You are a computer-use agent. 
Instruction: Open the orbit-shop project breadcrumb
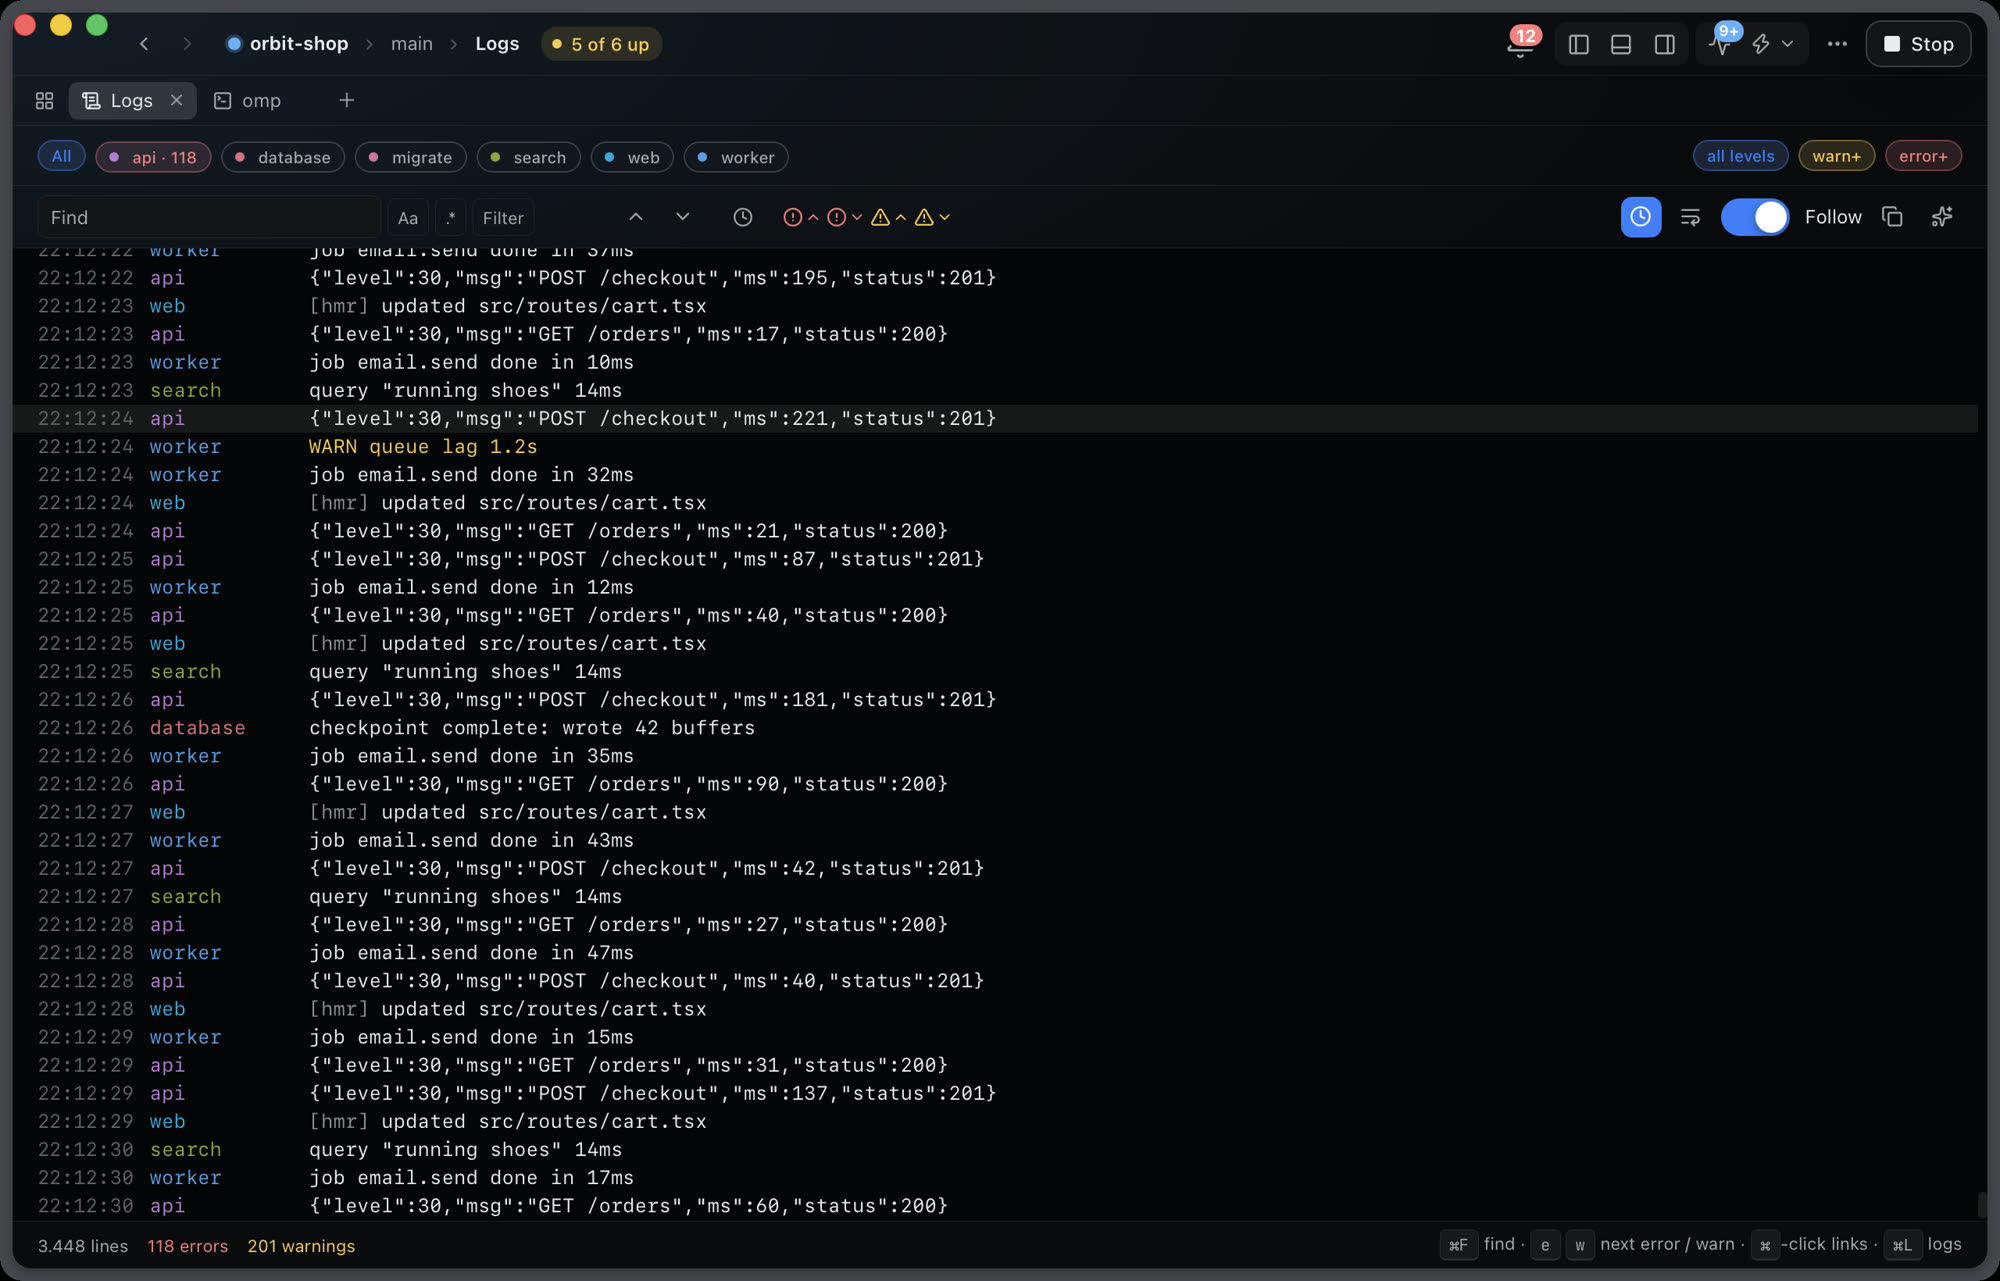click(x=287, y=44)
